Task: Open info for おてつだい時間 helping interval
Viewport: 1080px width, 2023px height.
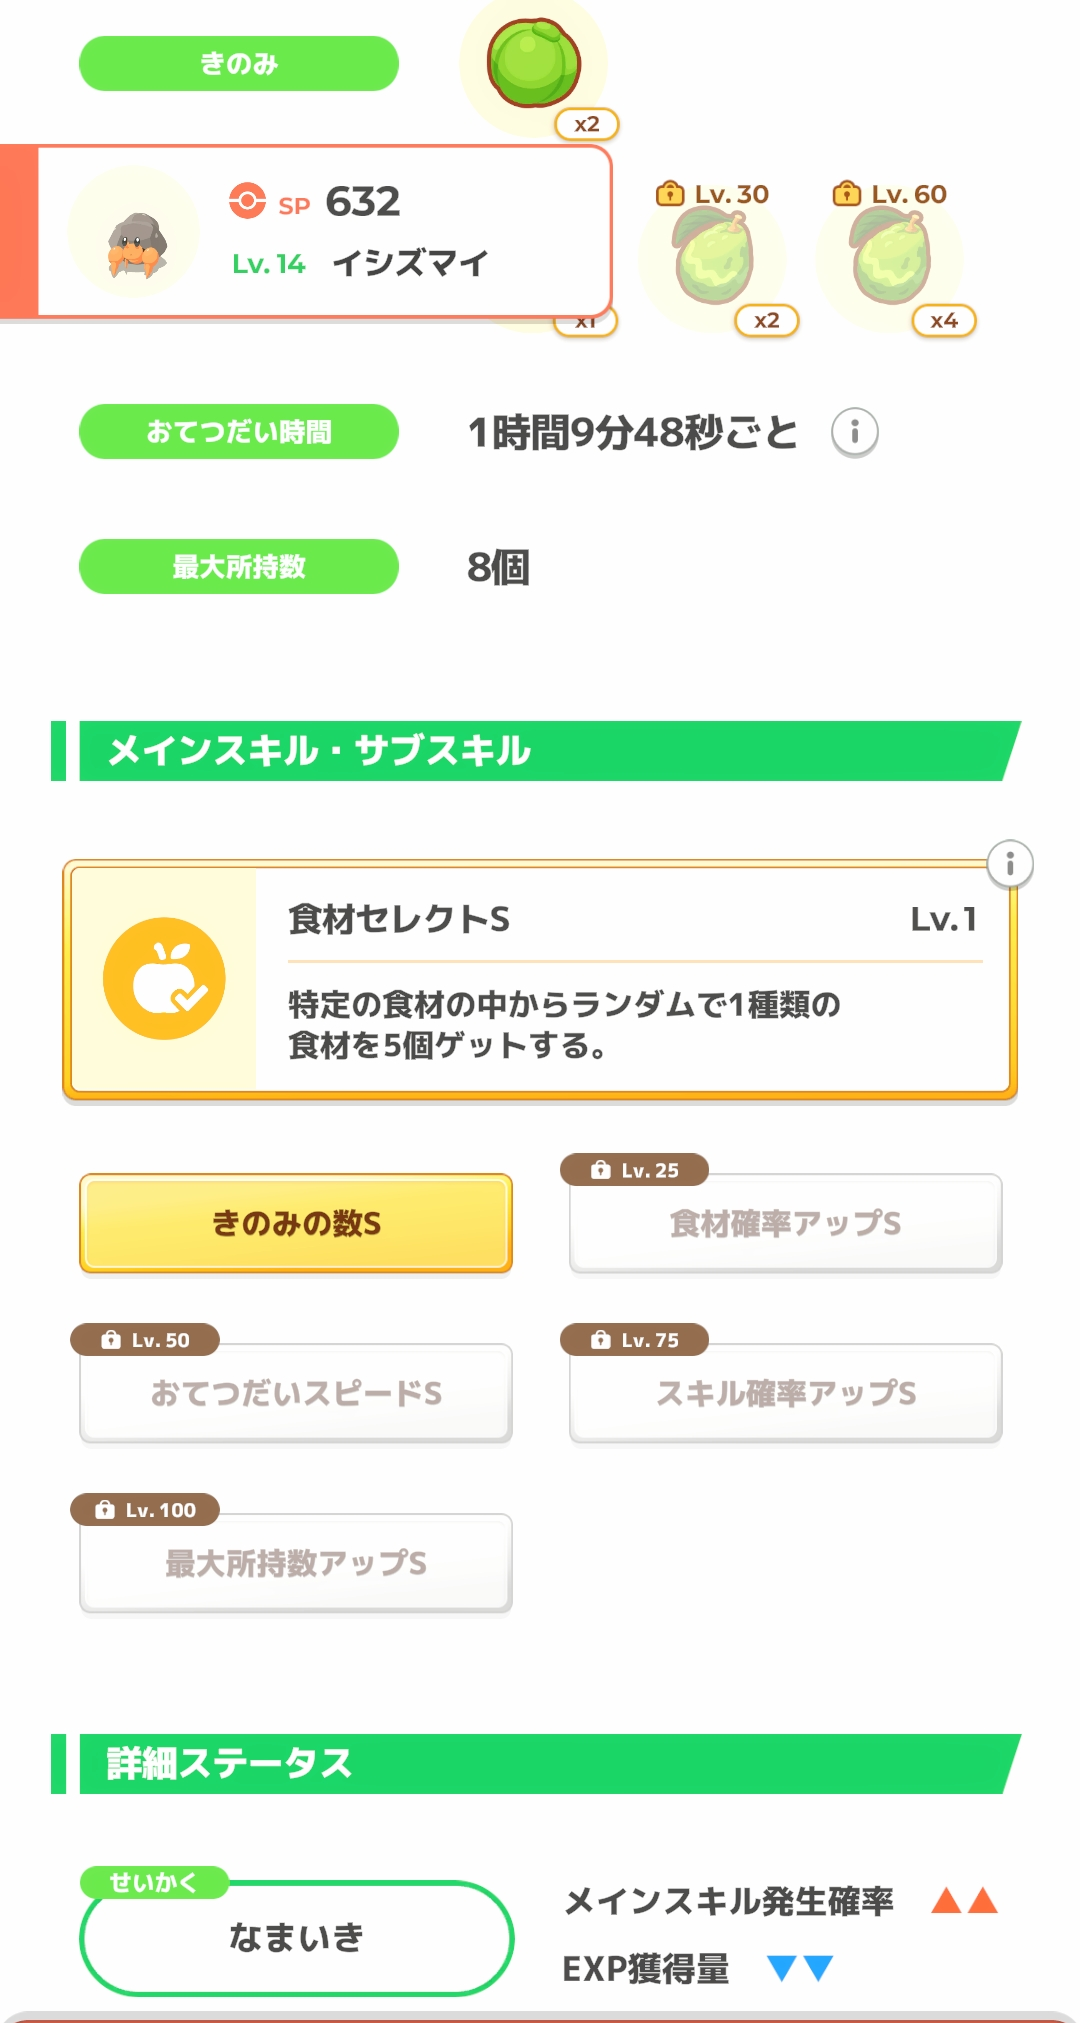Action: pyautogui.click(x=854, y=433)
